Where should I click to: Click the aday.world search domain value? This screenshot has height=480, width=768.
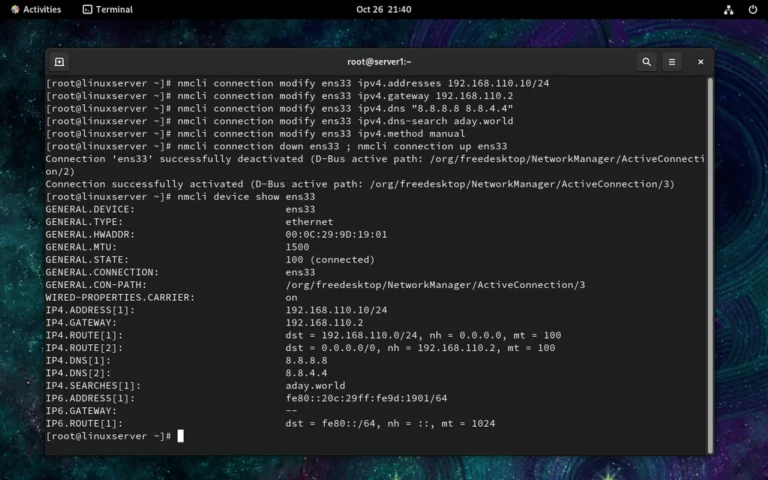click(315, 385)
